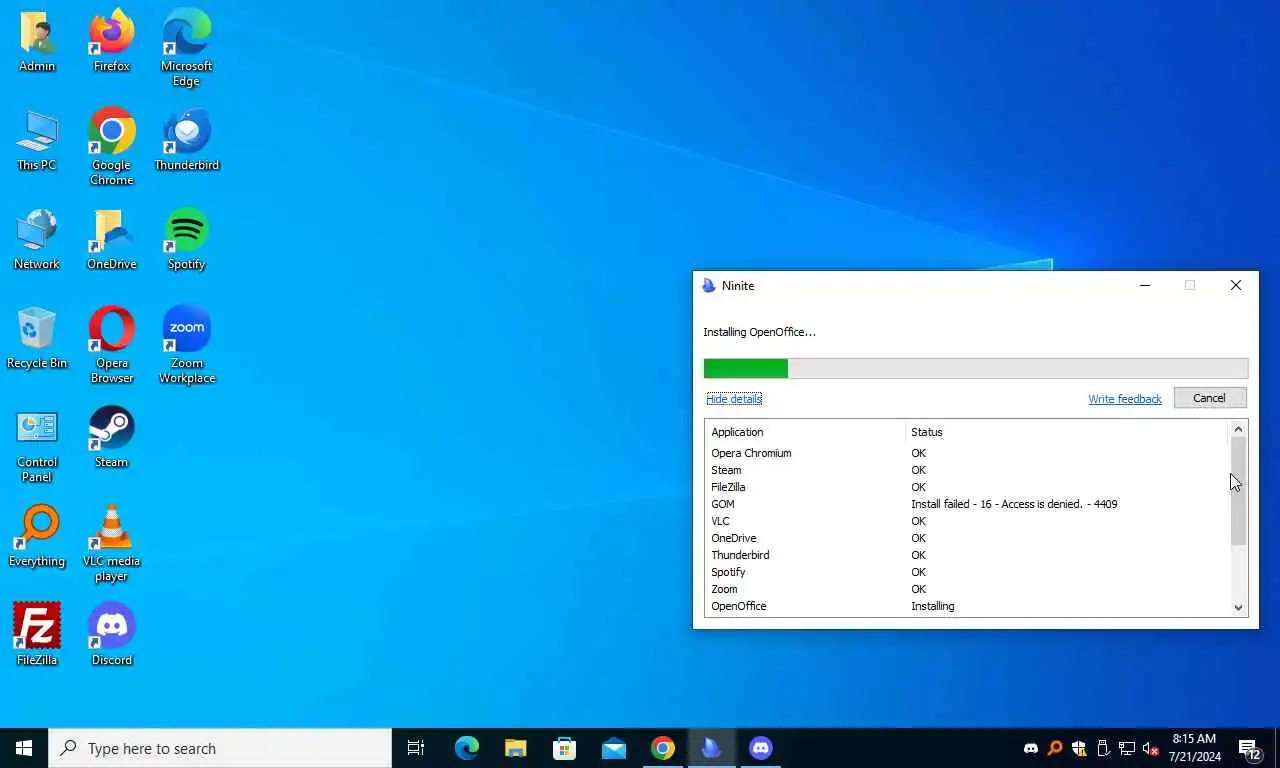Select Control Panel desktop icon
Screen dimensions: 1280x768
pos(37,444)
